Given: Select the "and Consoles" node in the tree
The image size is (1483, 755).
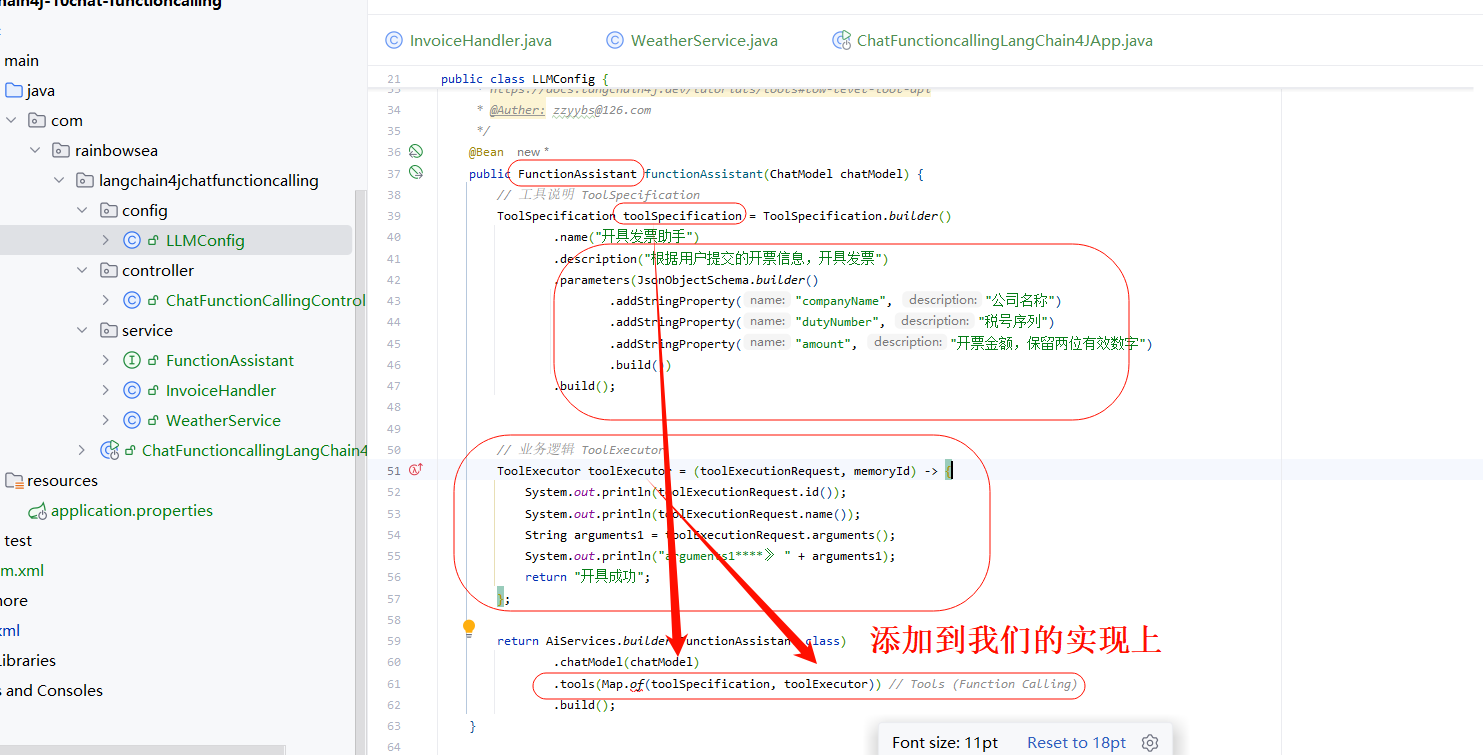Looking at the screenshot, I should tap(52, 691).
